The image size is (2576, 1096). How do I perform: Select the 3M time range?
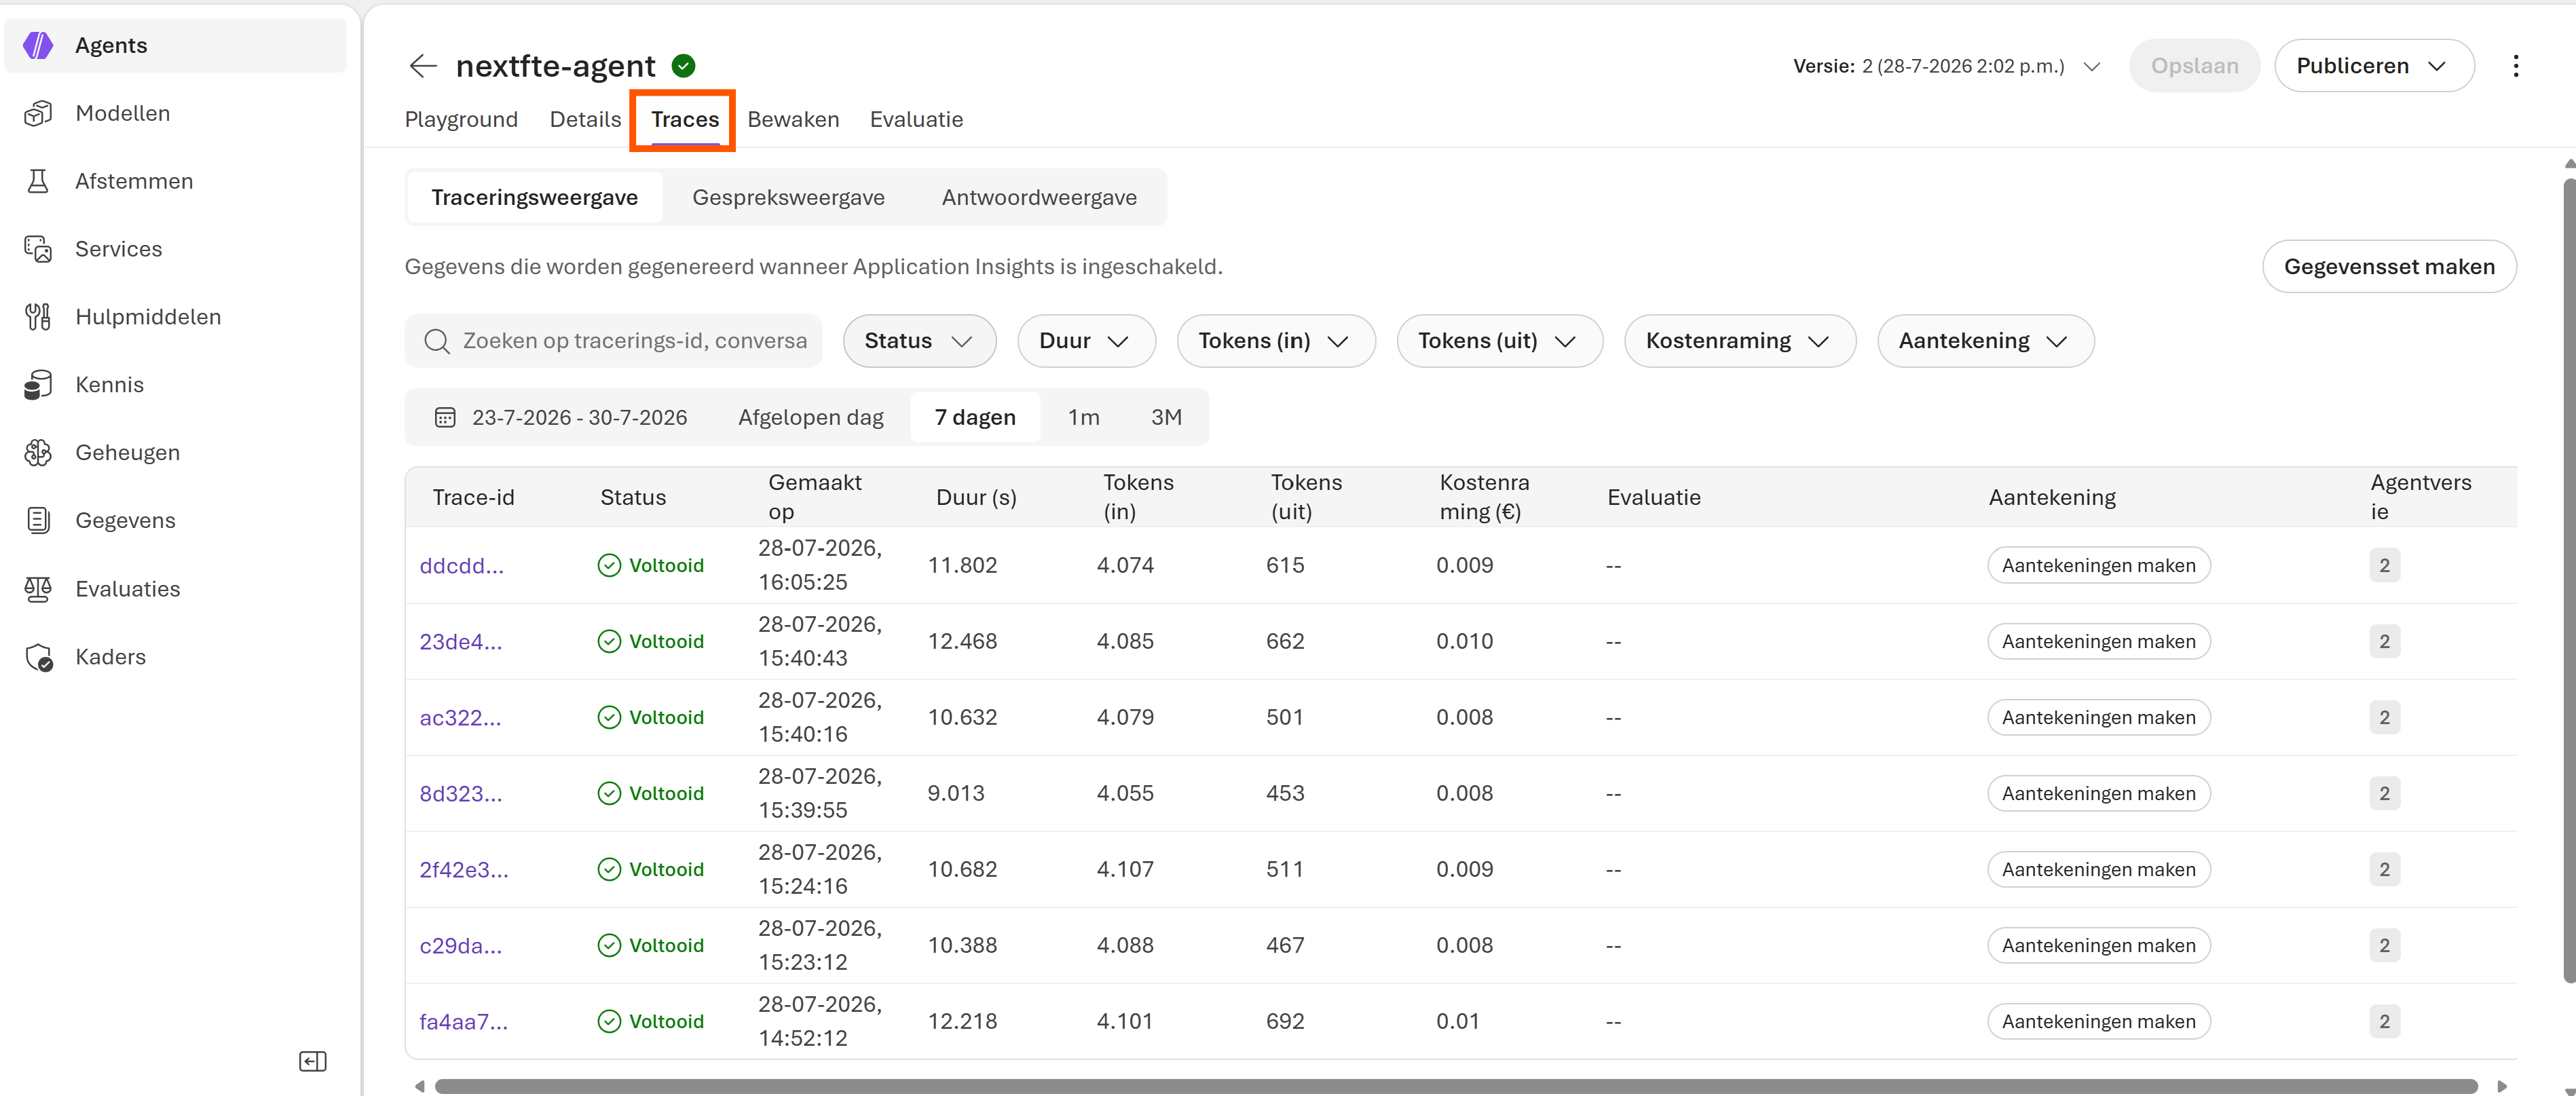click(1166, 417)
